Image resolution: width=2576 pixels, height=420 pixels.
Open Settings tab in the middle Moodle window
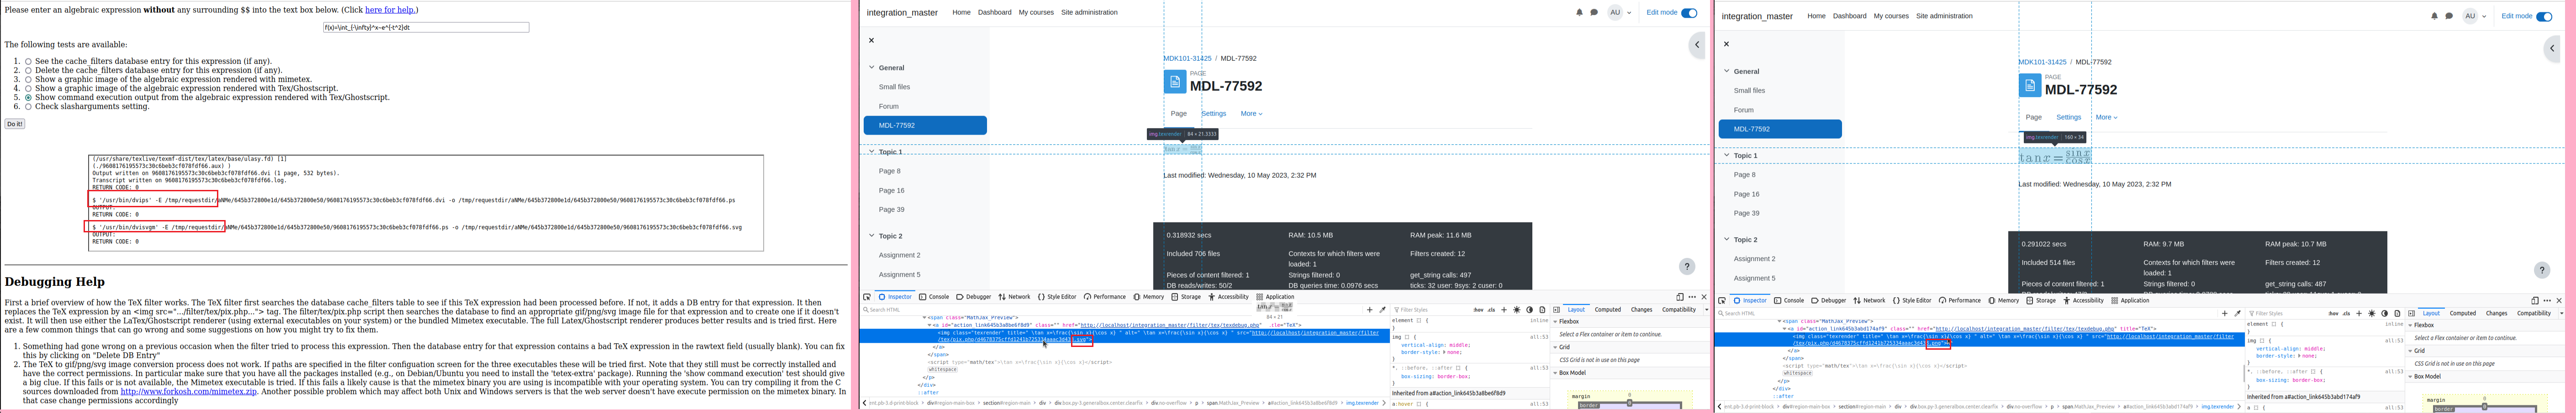[x=1213, y=114]
